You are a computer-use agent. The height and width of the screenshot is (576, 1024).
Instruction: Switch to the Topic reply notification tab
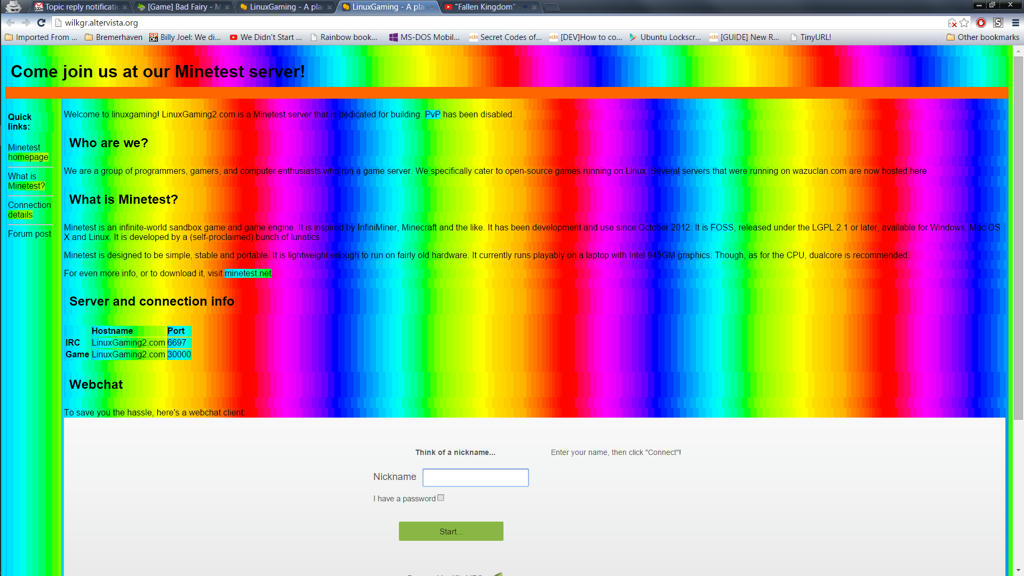(x=80, y=7)
